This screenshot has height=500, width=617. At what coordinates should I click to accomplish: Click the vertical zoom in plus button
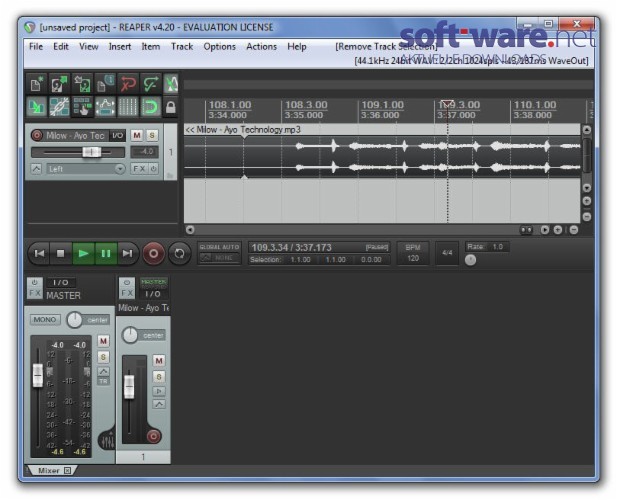[x=587, y=201]
